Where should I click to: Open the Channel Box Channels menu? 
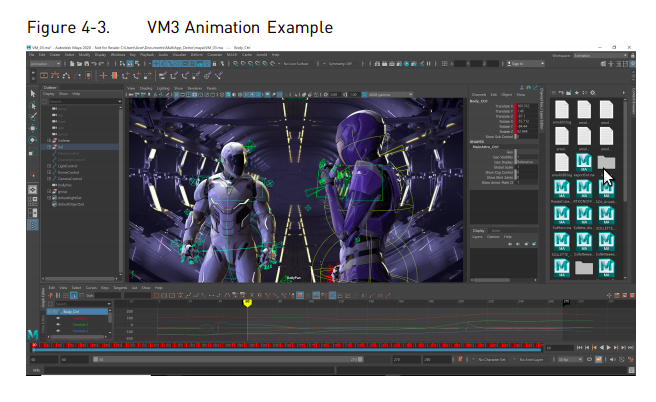(x=479, y=95)
